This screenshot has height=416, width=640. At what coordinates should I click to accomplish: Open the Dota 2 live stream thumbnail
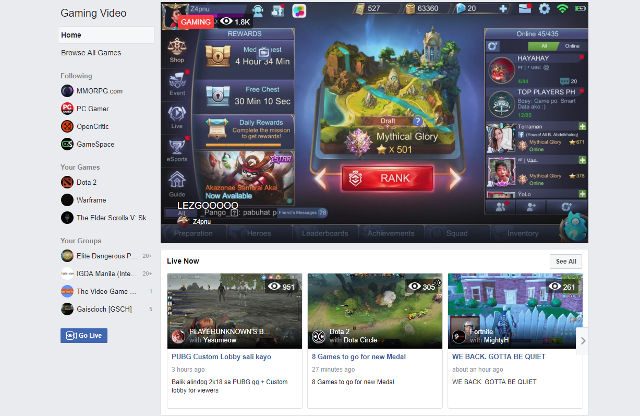(375, 311)
